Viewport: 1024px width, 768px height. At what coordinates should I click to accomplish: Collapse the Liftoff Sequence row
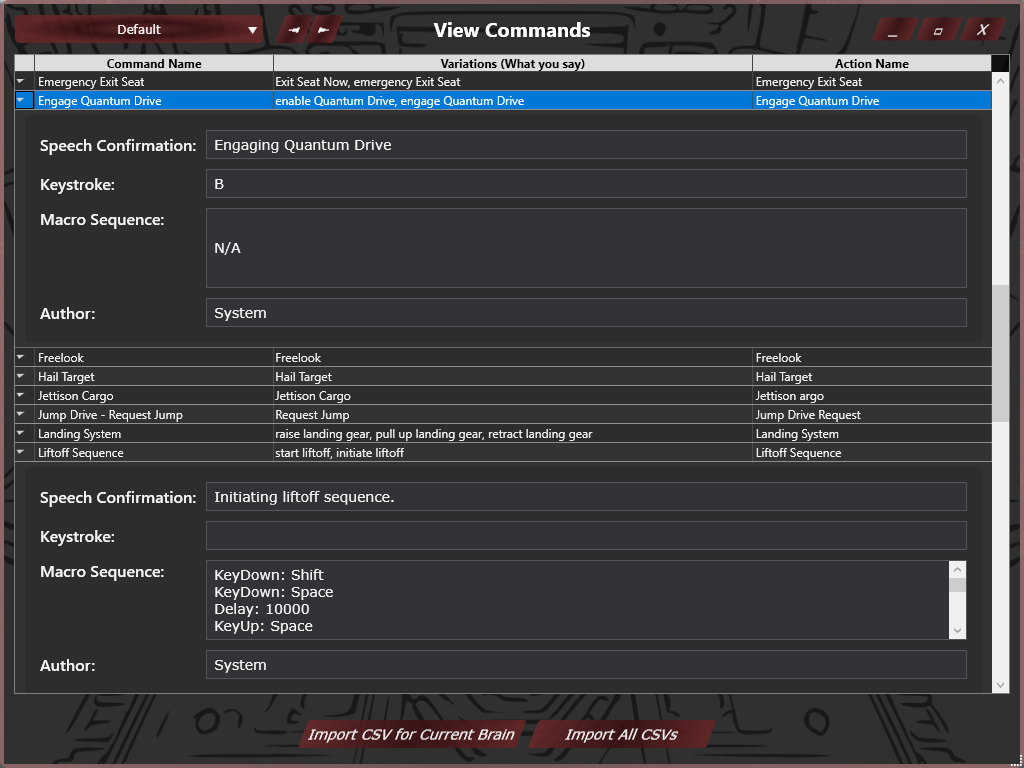[22, 453]
